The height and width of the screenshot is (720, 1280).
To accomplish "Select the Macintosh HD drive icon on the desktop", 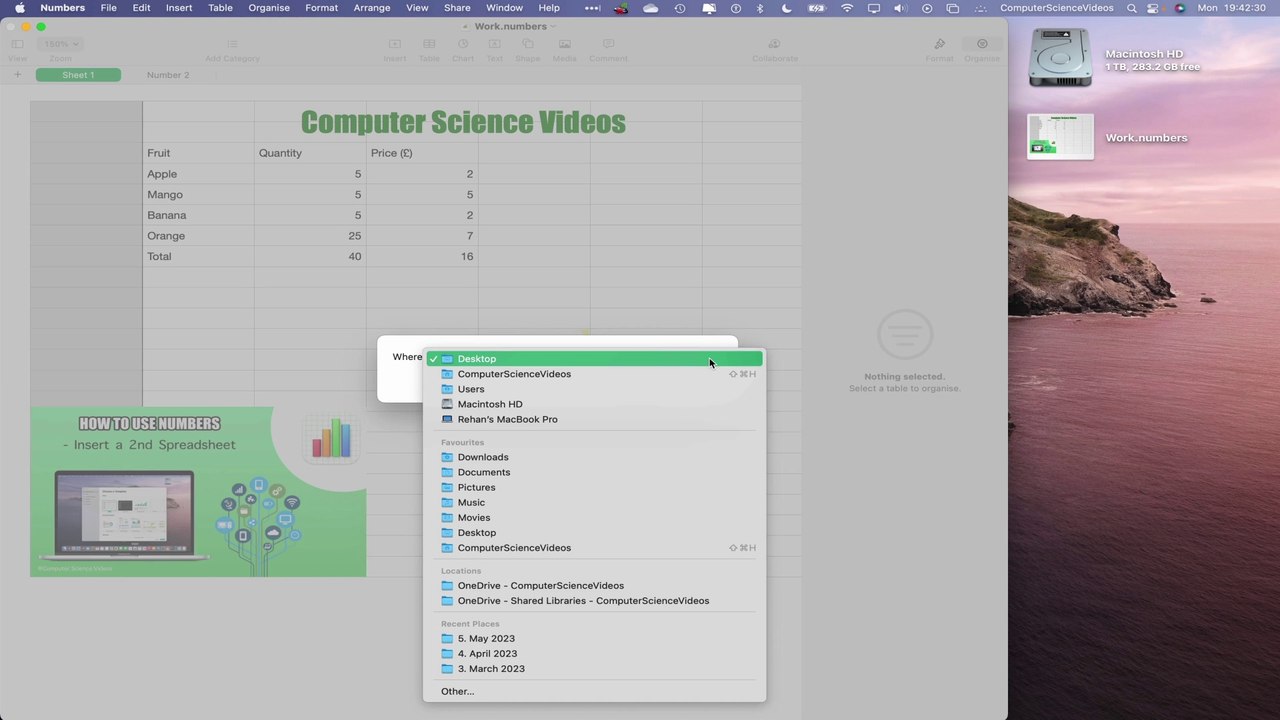I will pyautogui.click(x=1060, y=58).
